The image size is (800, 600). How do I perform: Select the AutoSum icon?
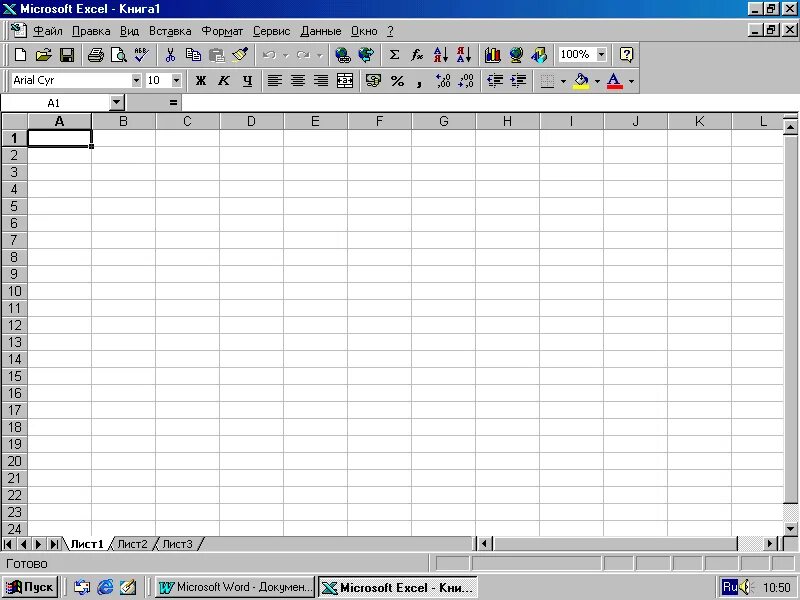393,55
